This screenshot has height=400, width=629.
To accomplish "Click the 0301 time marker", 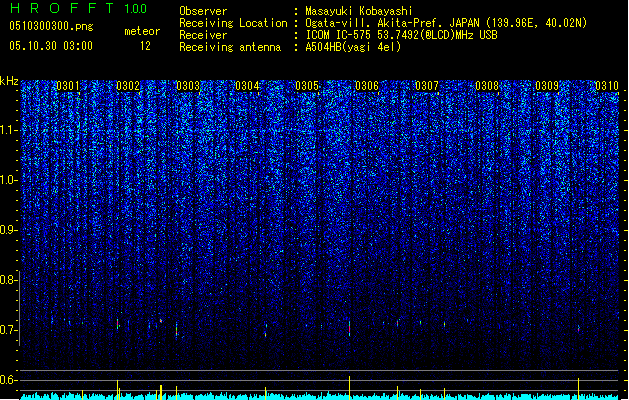I will [68, 86].
